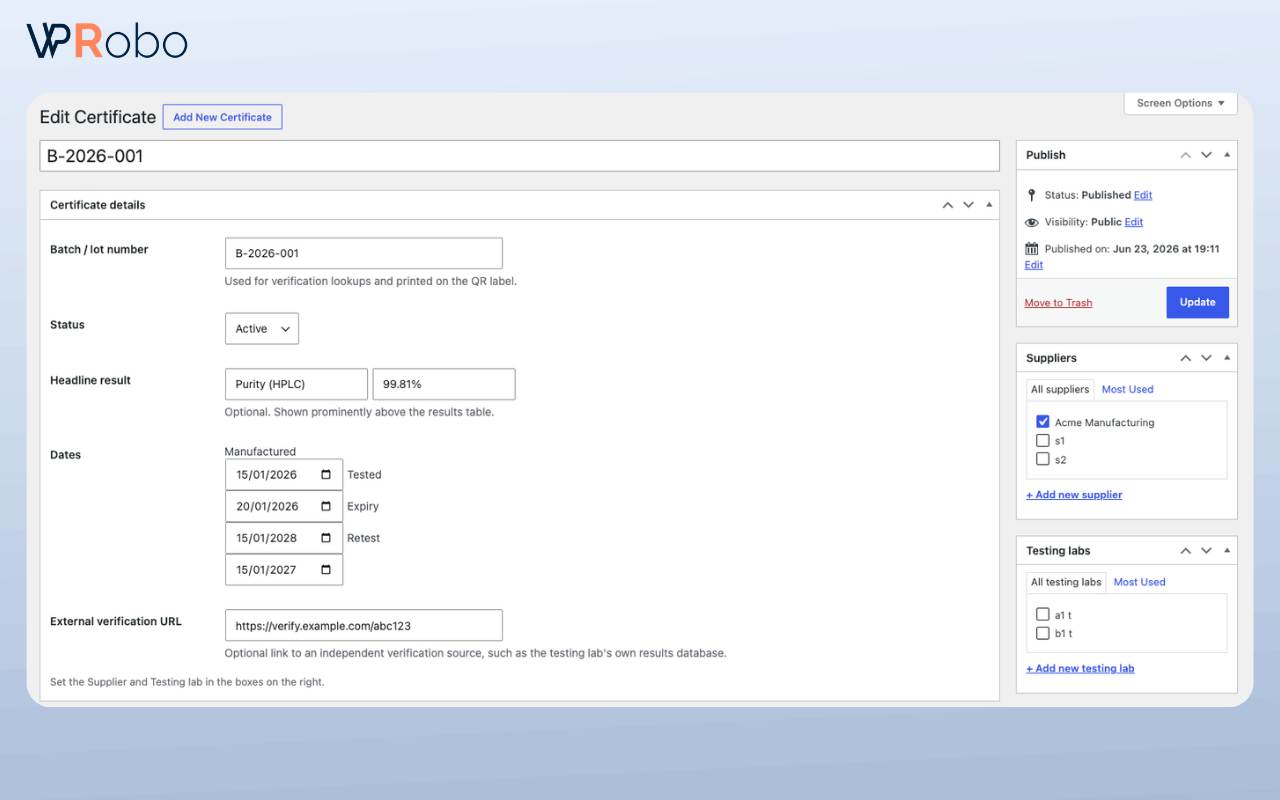Switch to Most Used suppliers tab
The height and width of the screenshot is (800, 1280).
point(1127,389)
